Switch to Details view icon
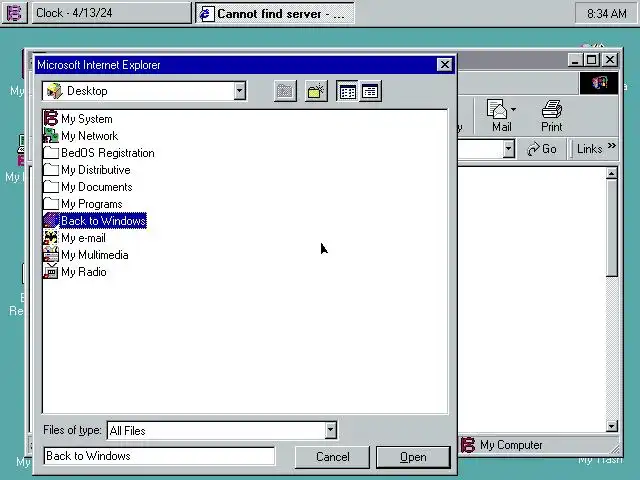This screenshot has width=640, height=480. point(370,91)
